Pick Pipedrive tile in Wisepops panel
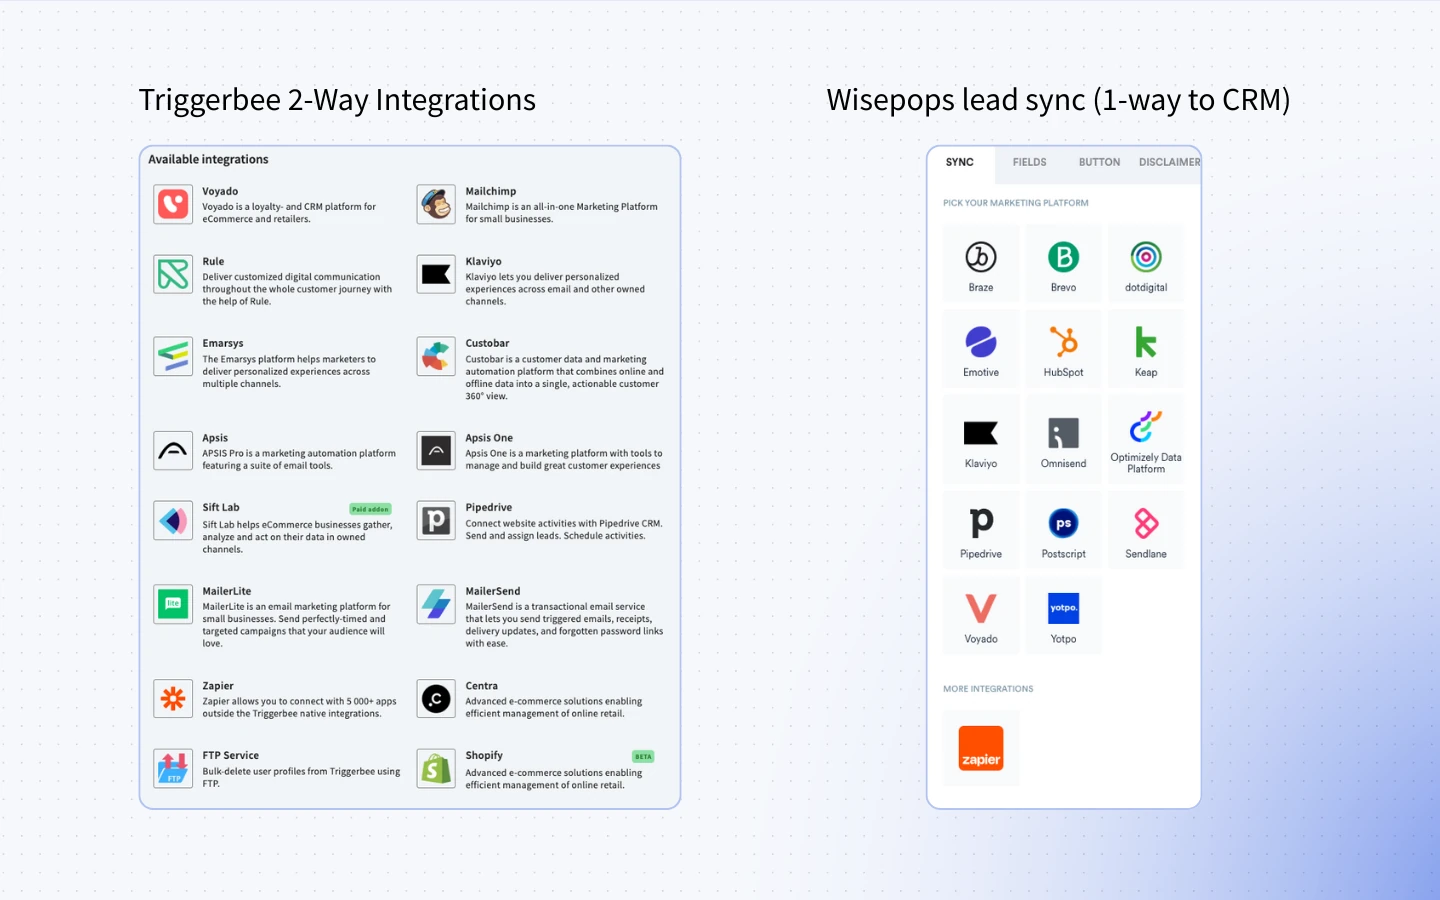 981,531
